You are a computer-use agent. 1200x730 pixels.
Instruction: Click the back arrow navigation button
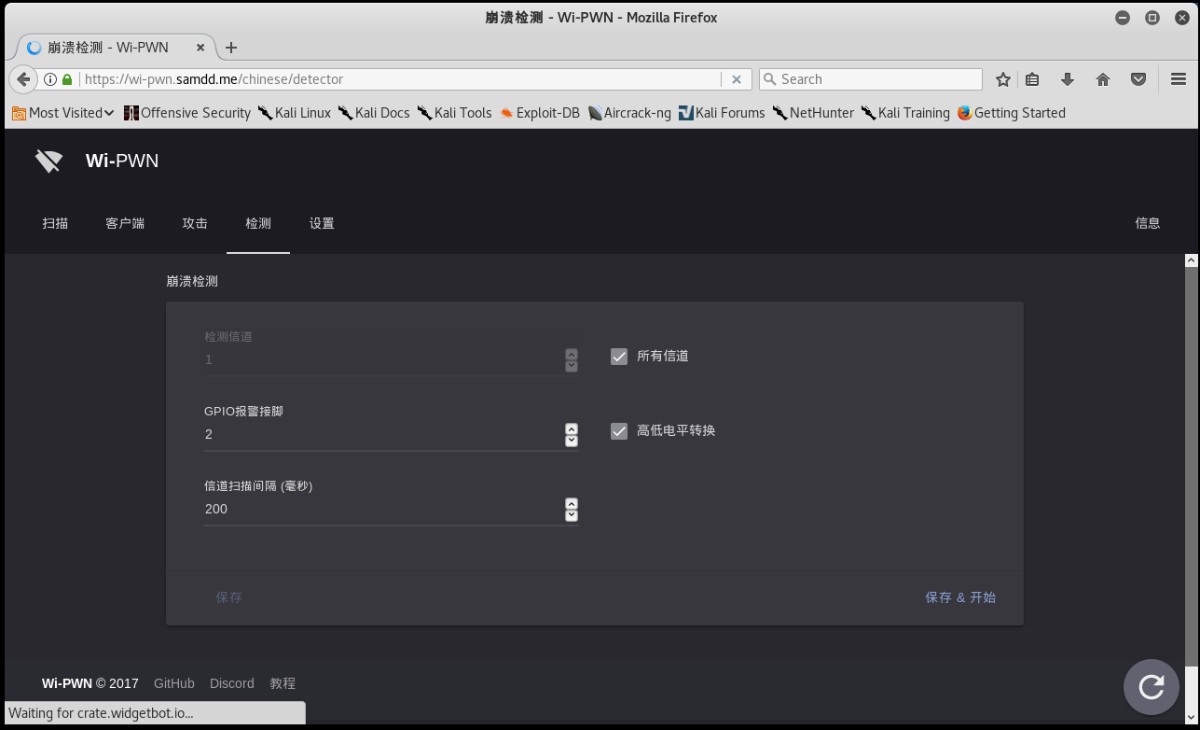(x=23, y=79)
